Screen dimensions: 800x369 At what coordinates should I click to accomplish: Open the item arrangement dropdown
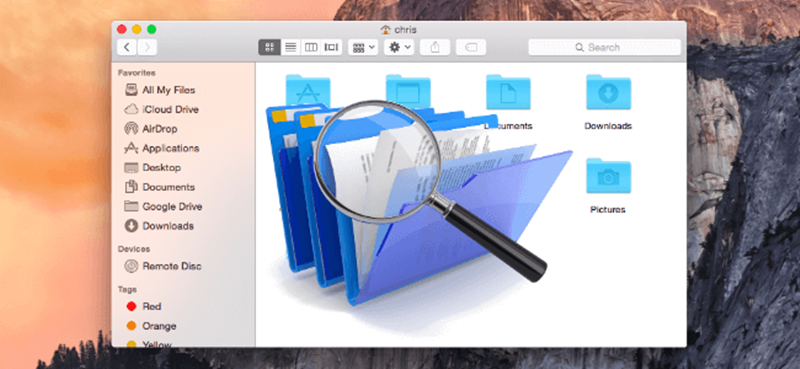tap(363, 47)
